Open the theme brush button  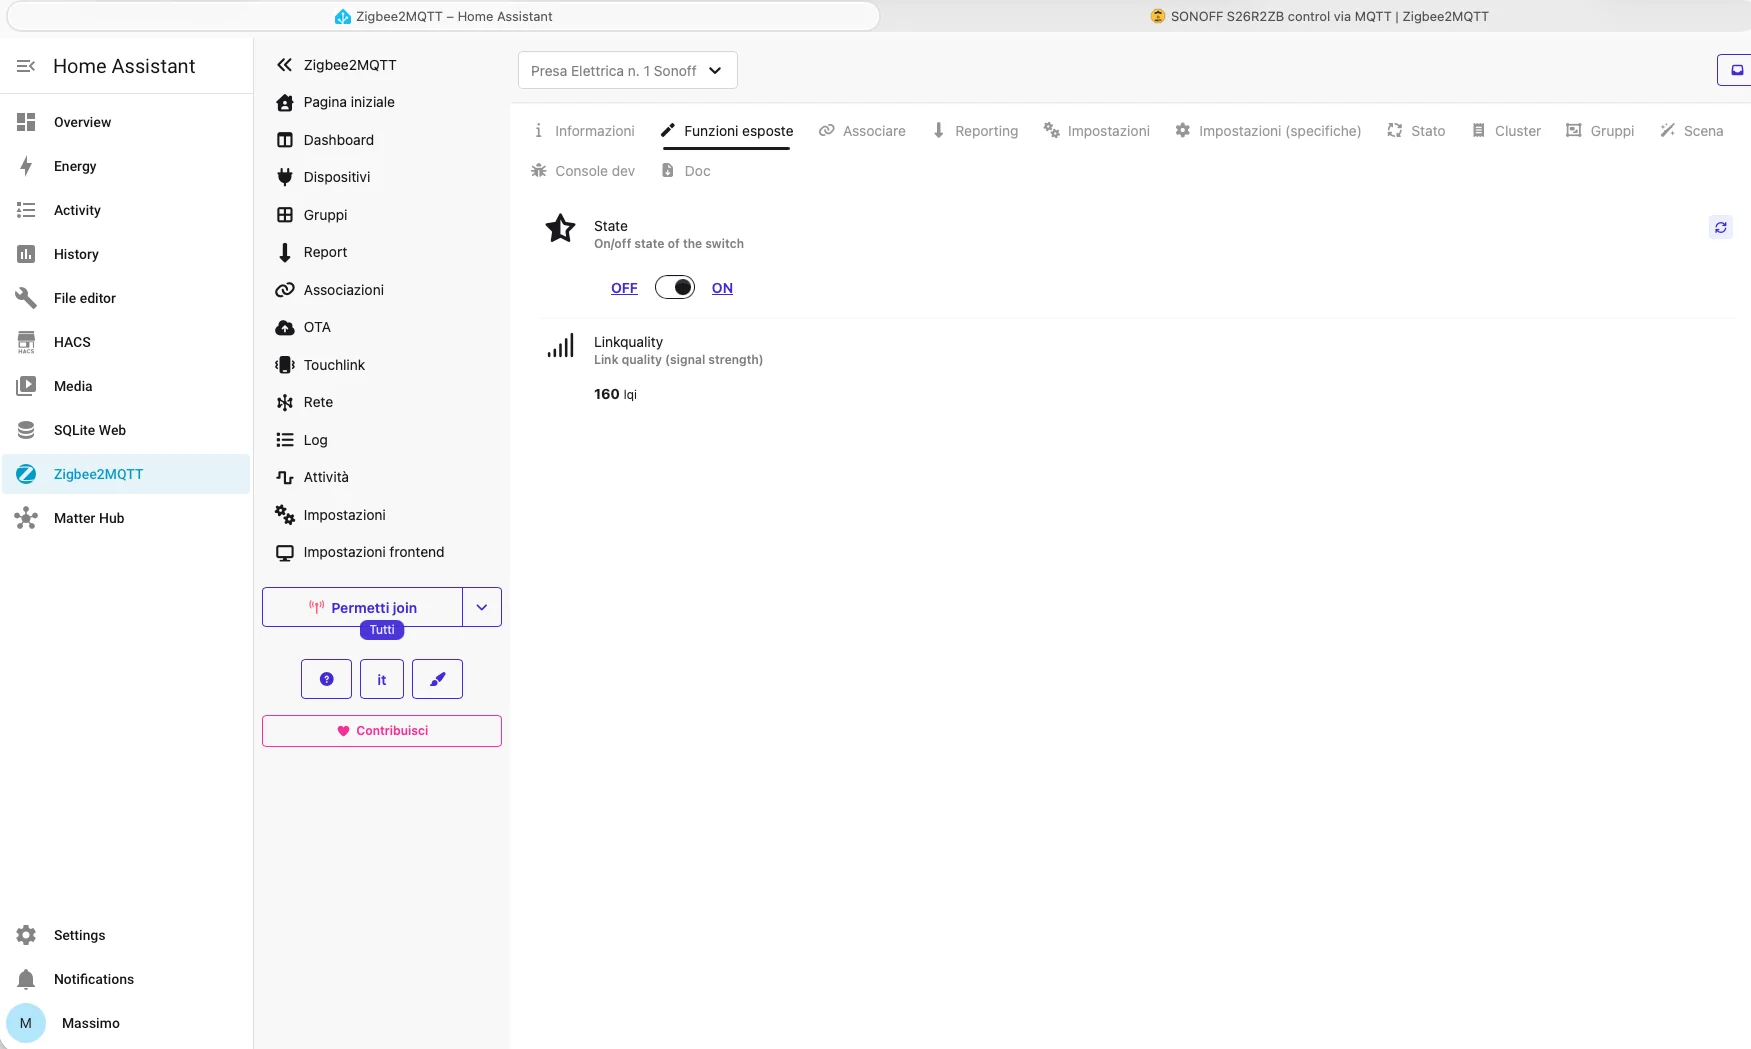click(437, 679)
